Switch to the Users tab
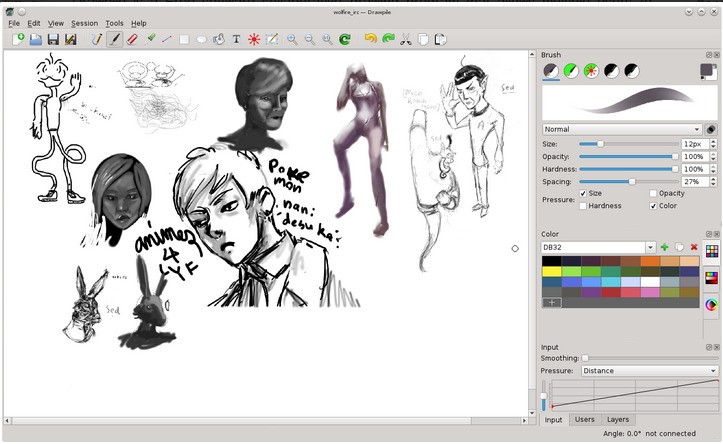This screenshot has width=723, height=444. (584, 420)
